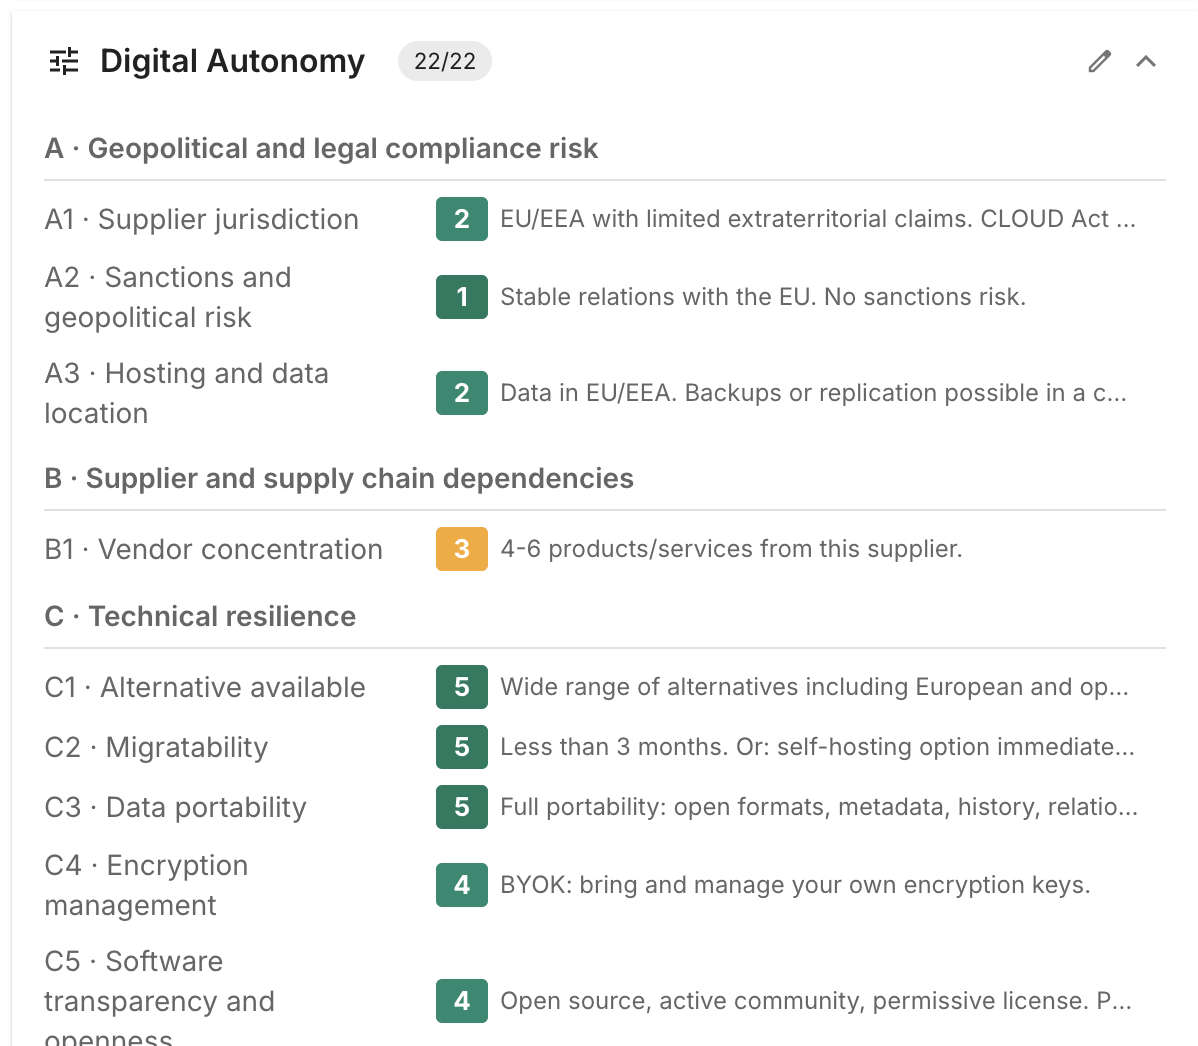Click the BYOK bring and manage keys text

click(795, 885)
